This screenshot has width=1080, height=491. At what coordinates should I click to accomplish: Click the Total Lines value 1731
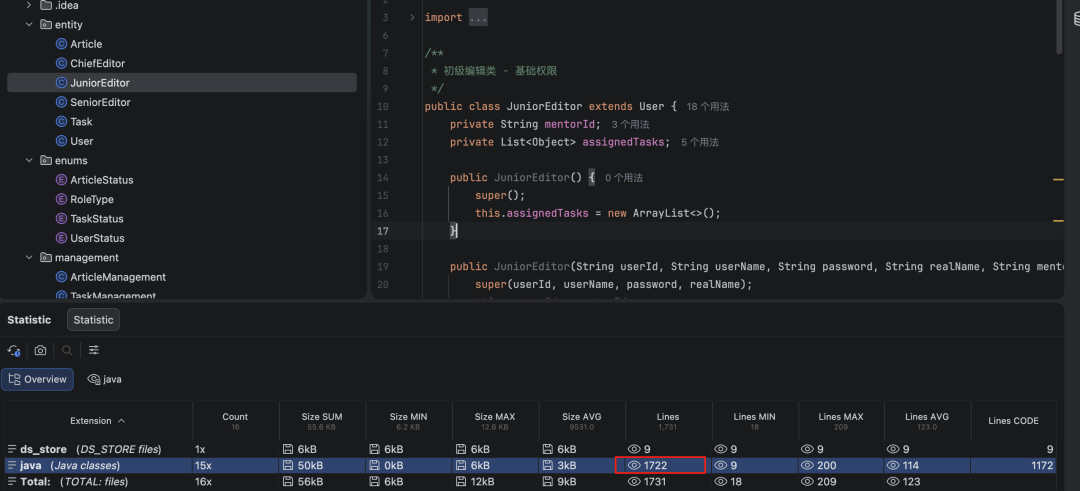tap(655, 482)
